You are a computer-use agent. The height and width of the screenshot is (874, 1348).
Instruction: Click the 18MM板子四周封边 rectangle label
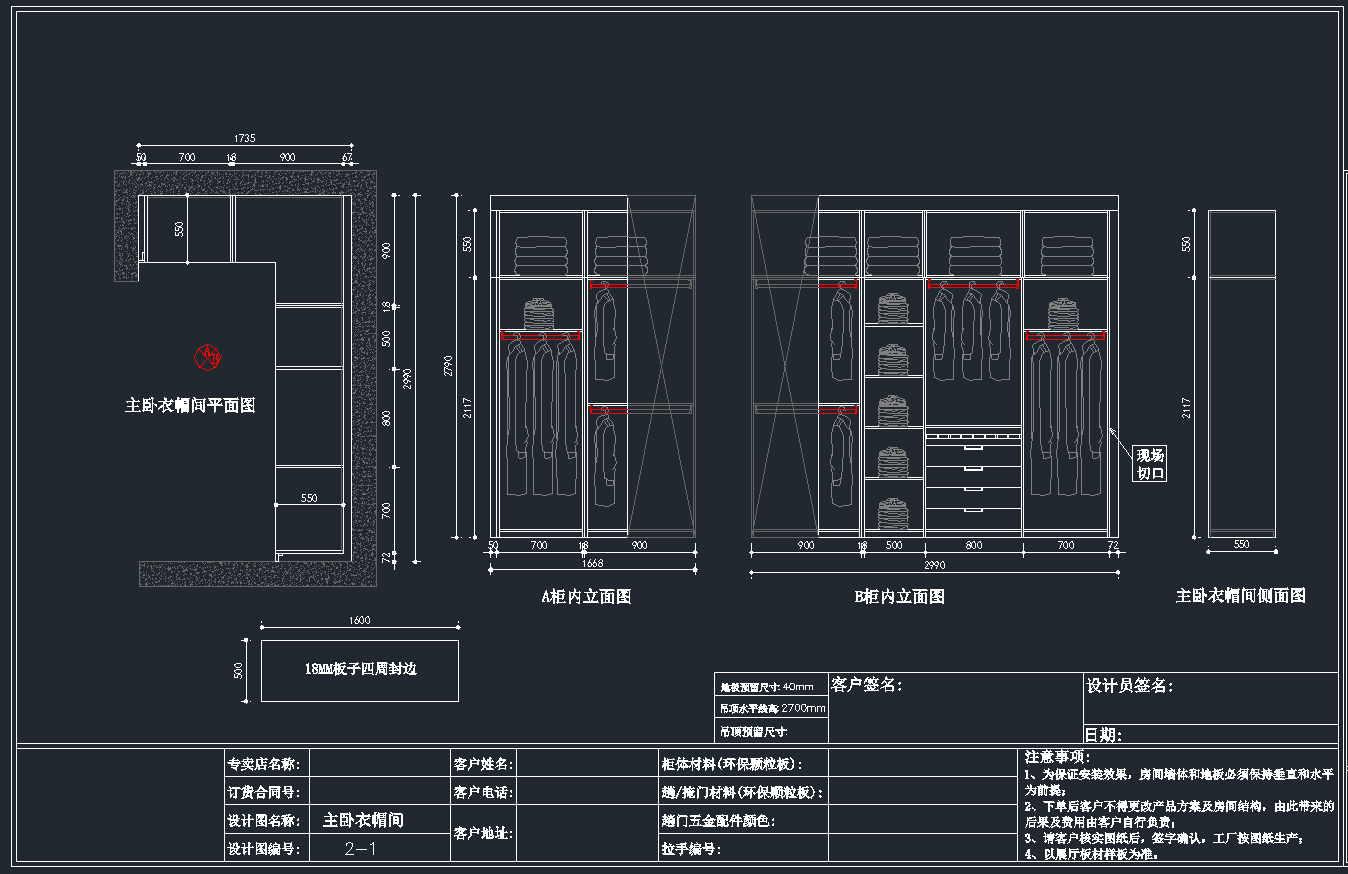[360, 669]
